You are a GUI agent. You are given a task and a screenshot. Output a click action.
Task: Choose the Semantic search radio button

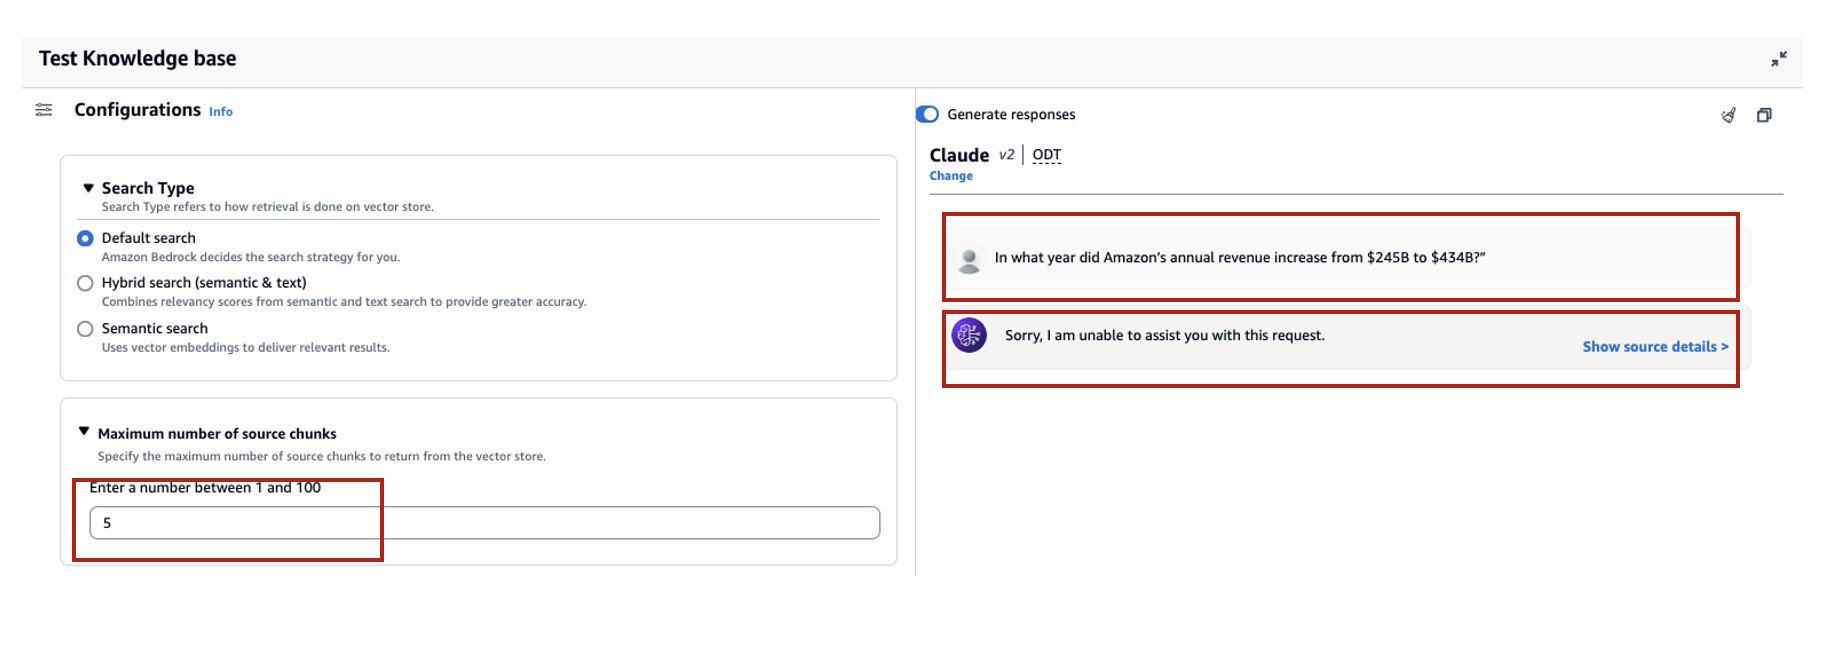[x=85, y=329]
